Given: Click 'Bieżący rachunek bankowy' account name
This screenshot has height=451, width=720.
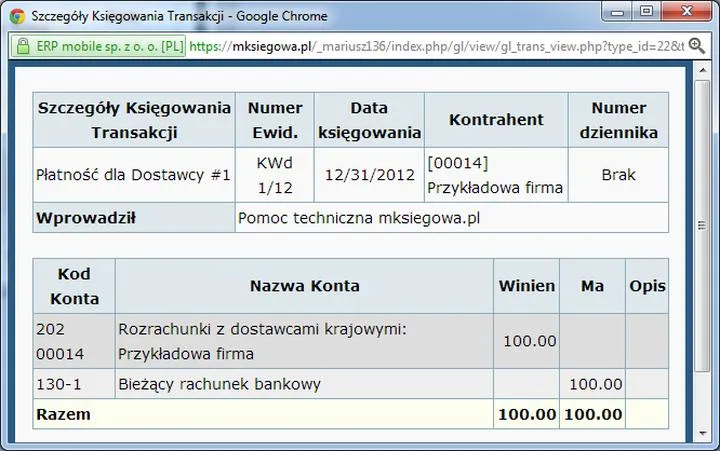Looking at the screenshot, I should tap(219, 384).
